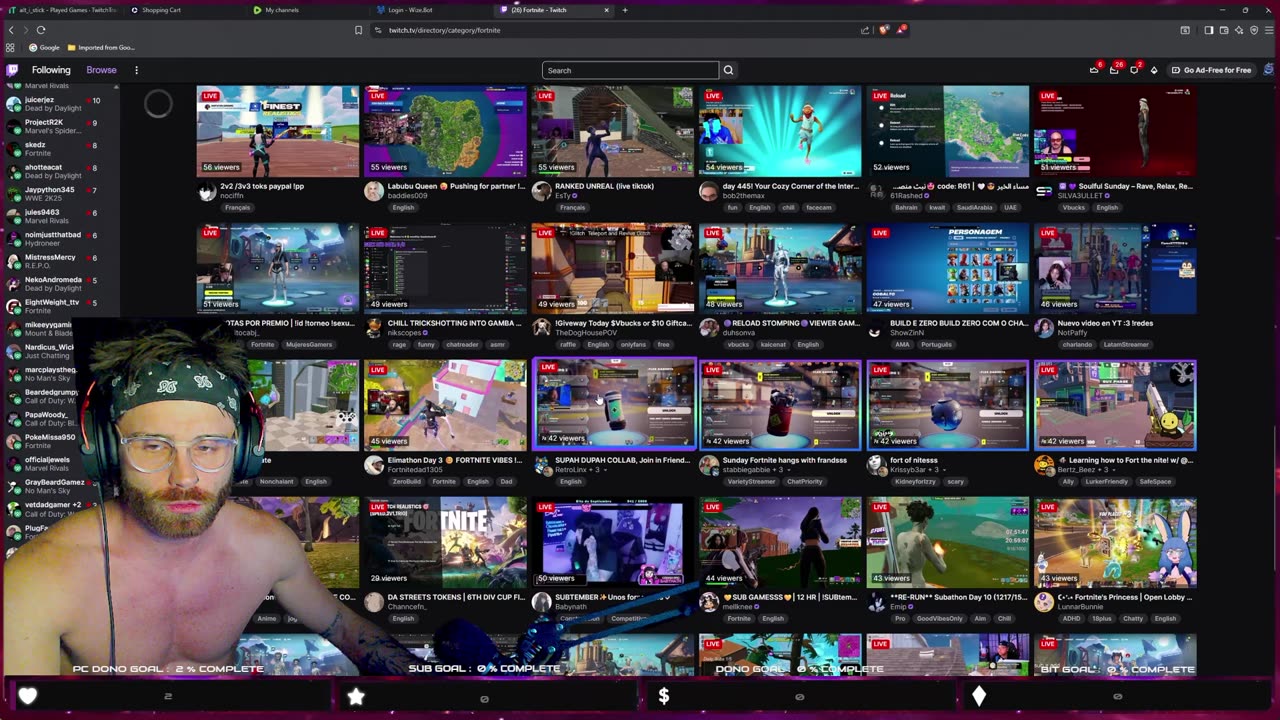
Task: Open Elimathon Day 3 stream thumbnail
Action: (x=445, y=405)
